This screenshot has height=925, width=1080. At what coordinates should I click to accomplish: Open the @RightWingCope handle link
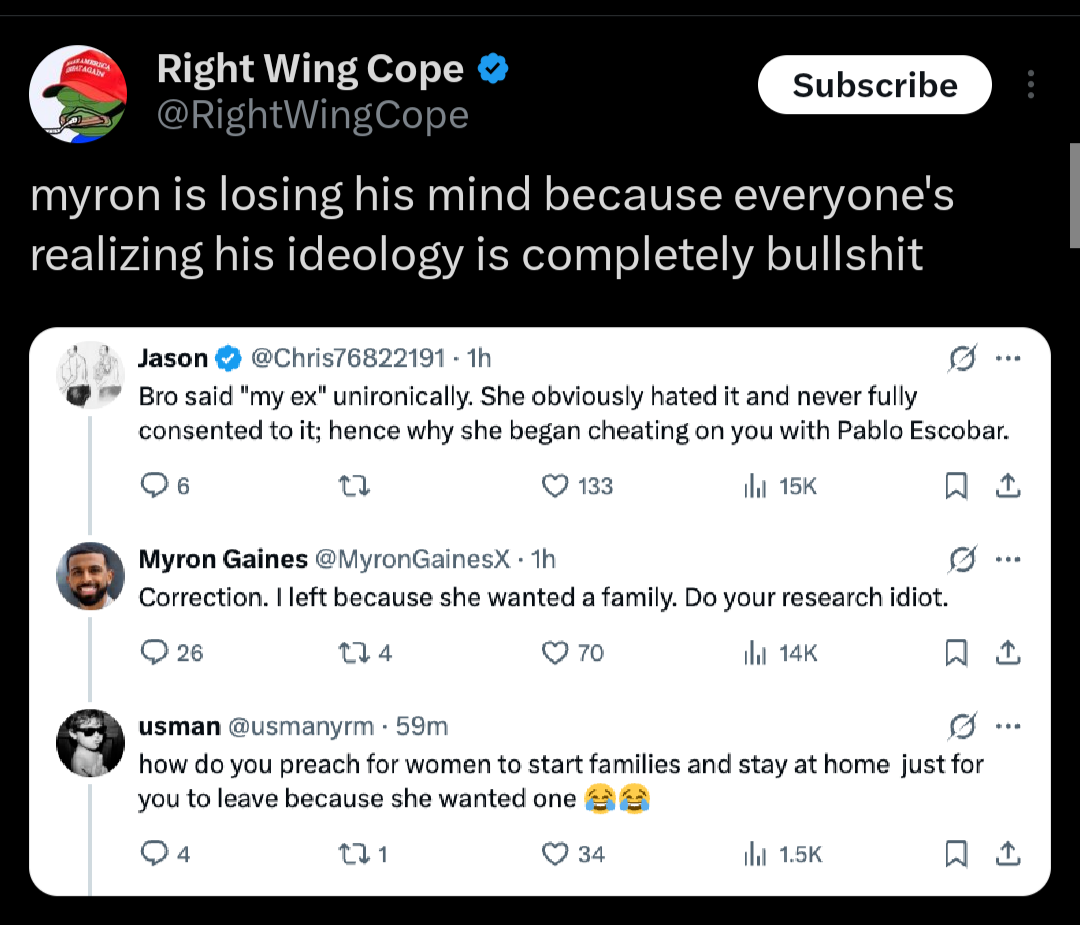click(x=313, y=116)
